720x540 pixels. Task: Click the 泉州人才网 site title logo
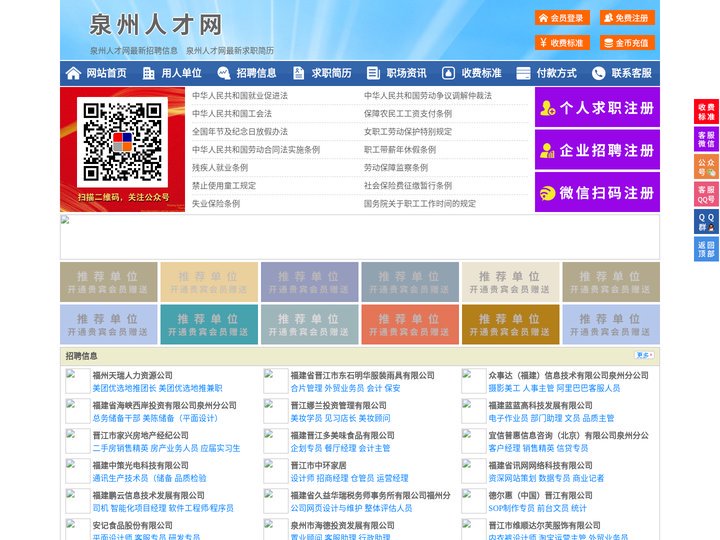[x=156, y=25]
